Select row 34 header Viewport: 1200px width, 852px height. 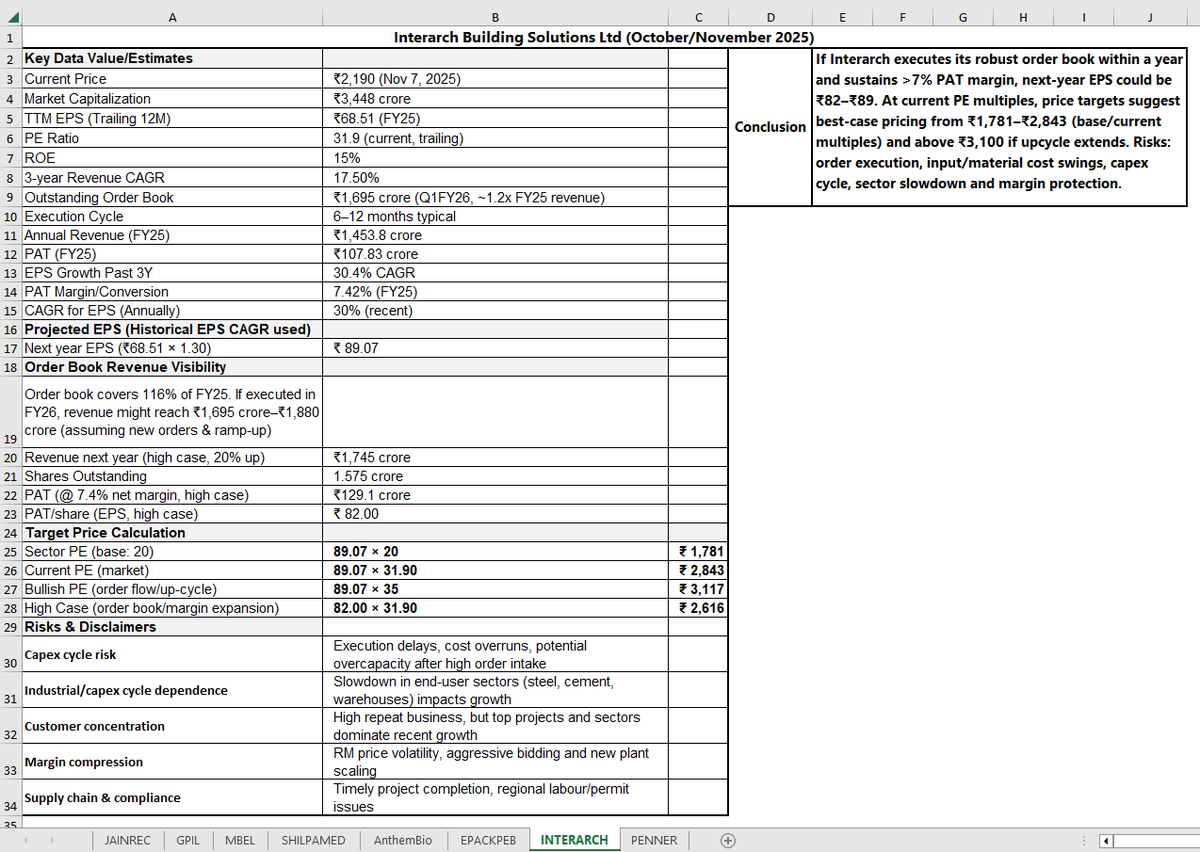(x=10, y=798)
